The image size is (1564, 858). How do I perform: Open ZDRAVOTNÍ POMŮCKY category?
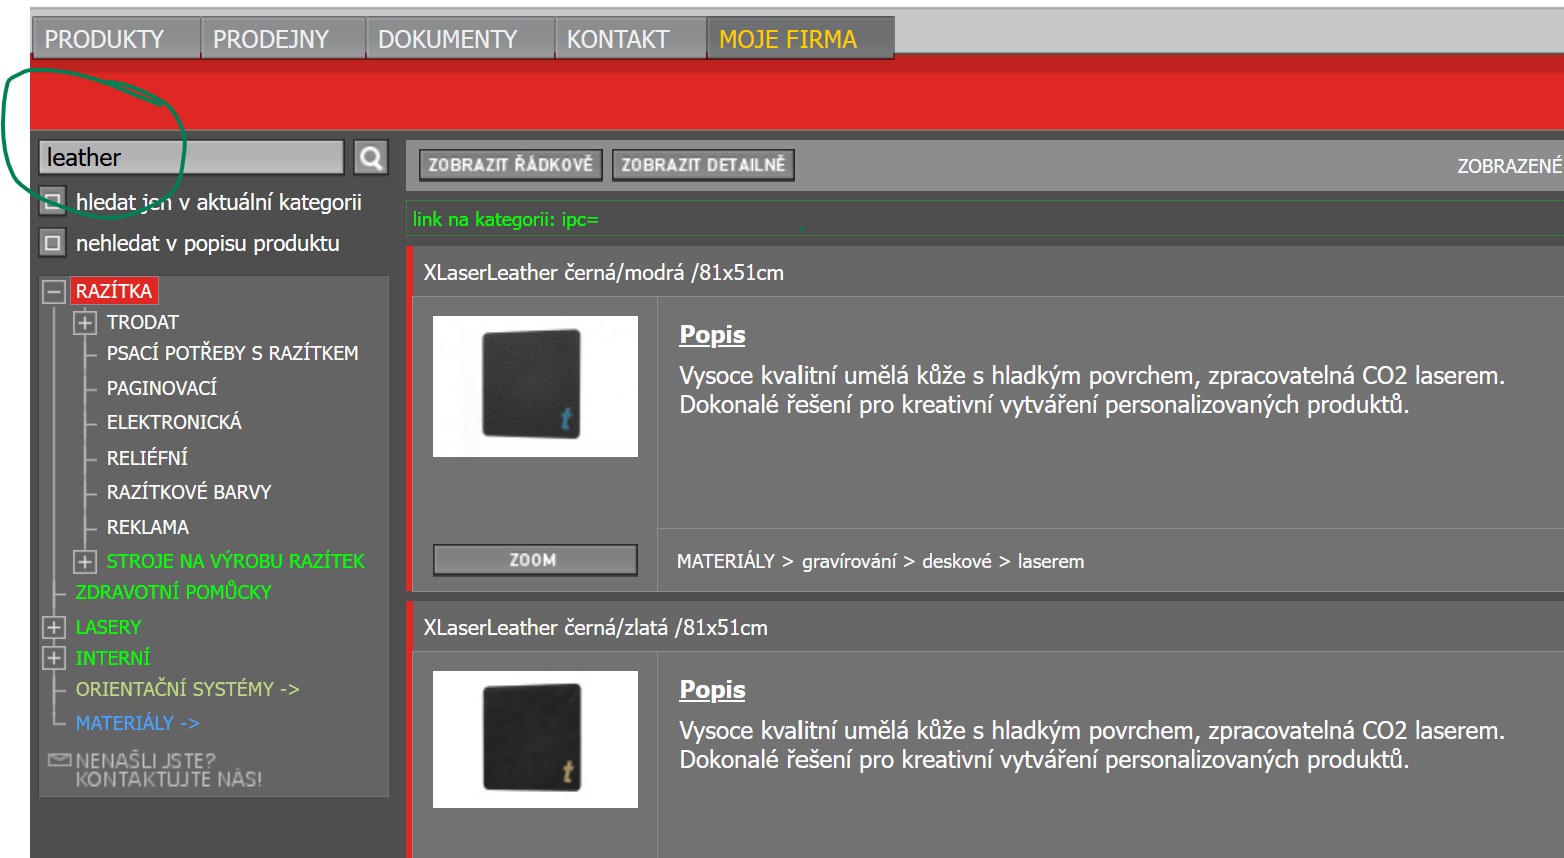pyautogui.click(x=173, y=592)
